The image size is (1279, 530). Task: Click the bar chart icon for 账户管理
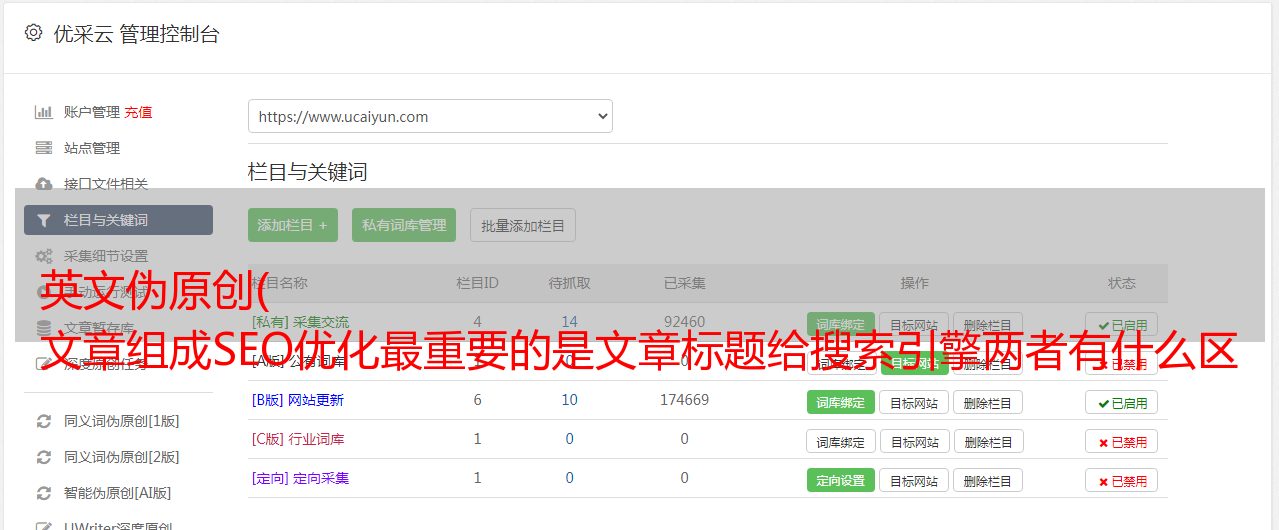click(44, 112)
